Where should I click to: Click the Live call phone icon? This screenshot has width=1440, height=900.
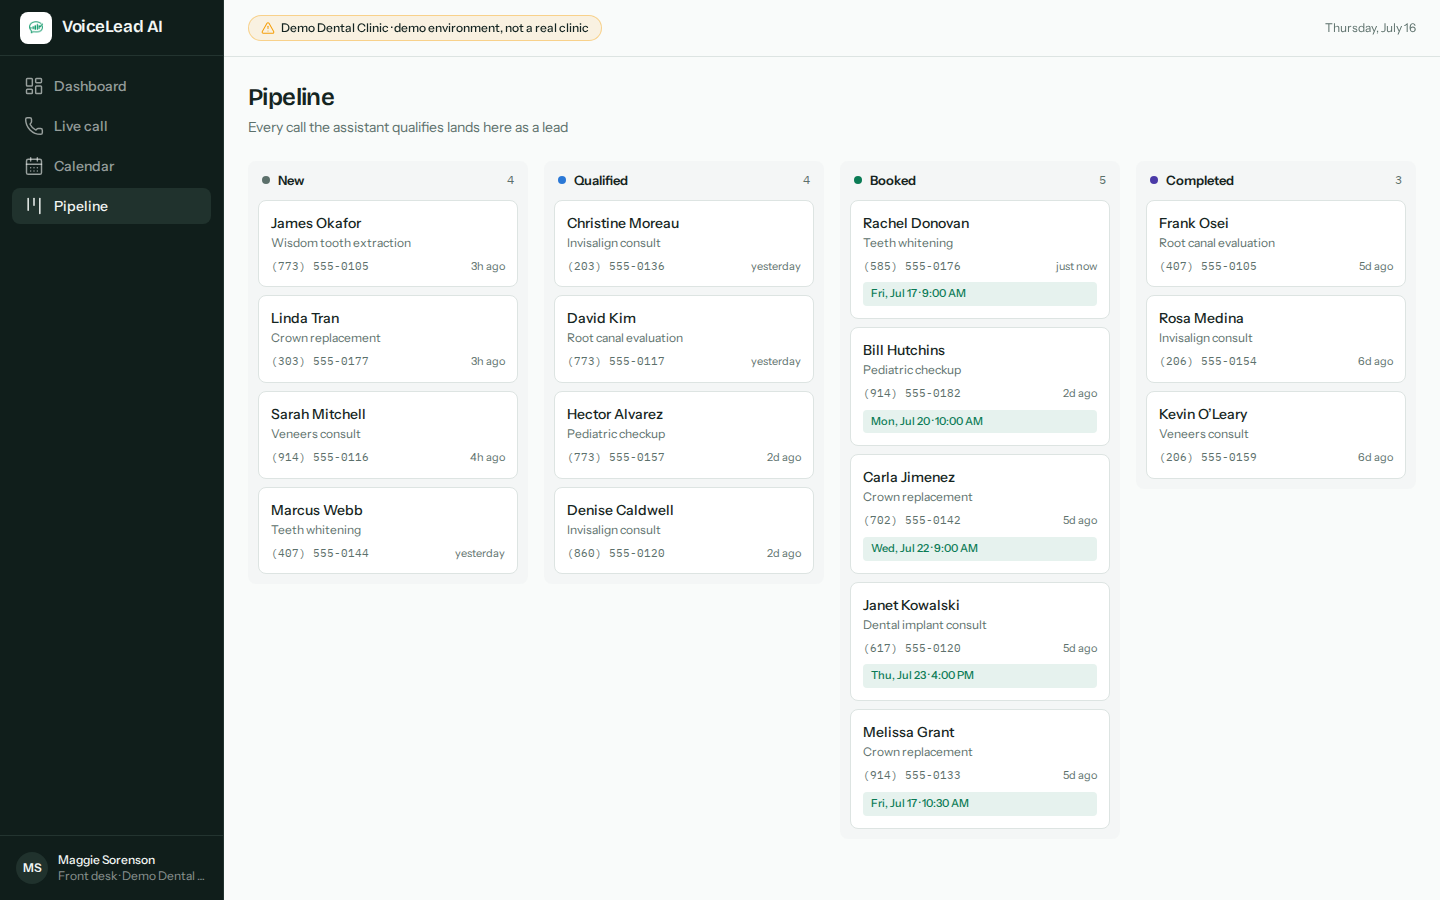[x=34, y=126]
